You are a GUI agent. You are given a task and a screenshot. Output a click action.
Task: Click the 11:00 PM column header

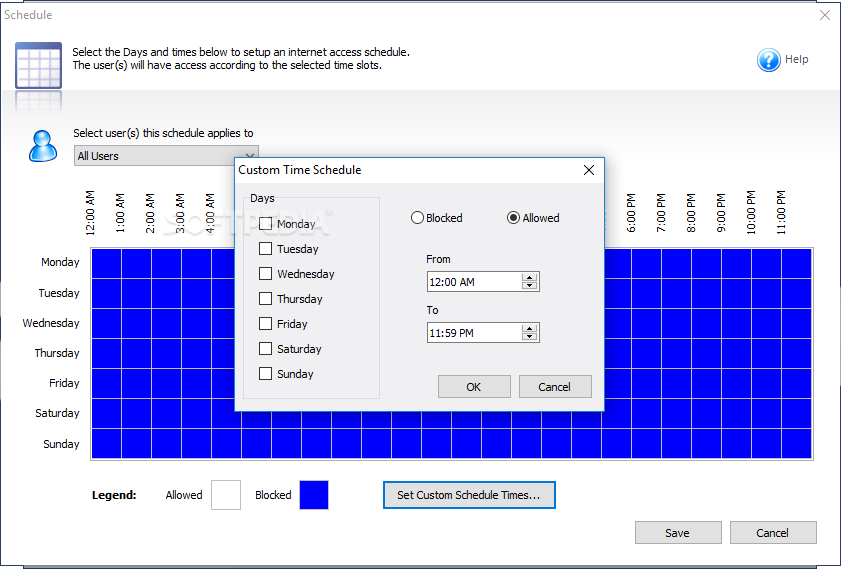pos(781,213)
